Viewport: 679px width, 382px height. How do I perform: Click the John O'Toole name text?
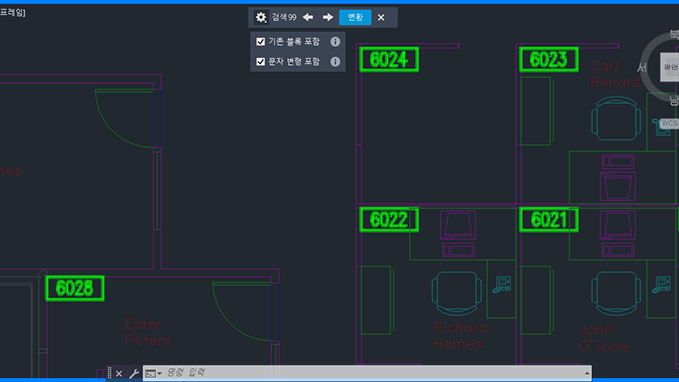pos(605,338)
